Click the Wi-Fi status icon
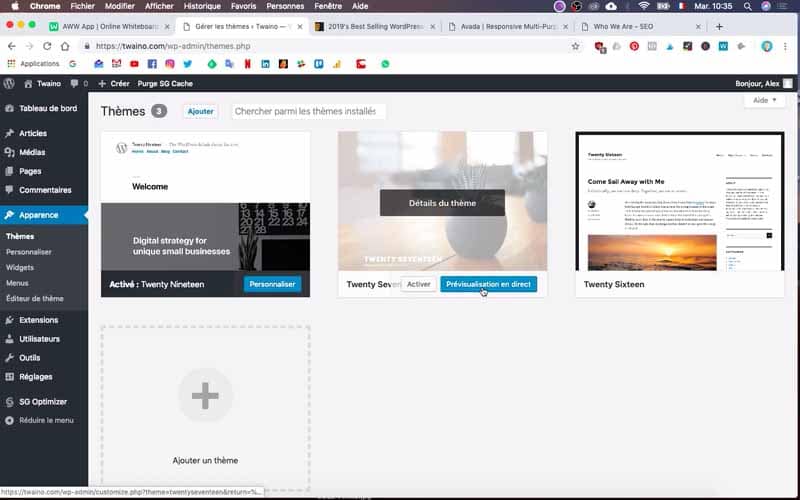800x500 pixels. pos(644,6)
